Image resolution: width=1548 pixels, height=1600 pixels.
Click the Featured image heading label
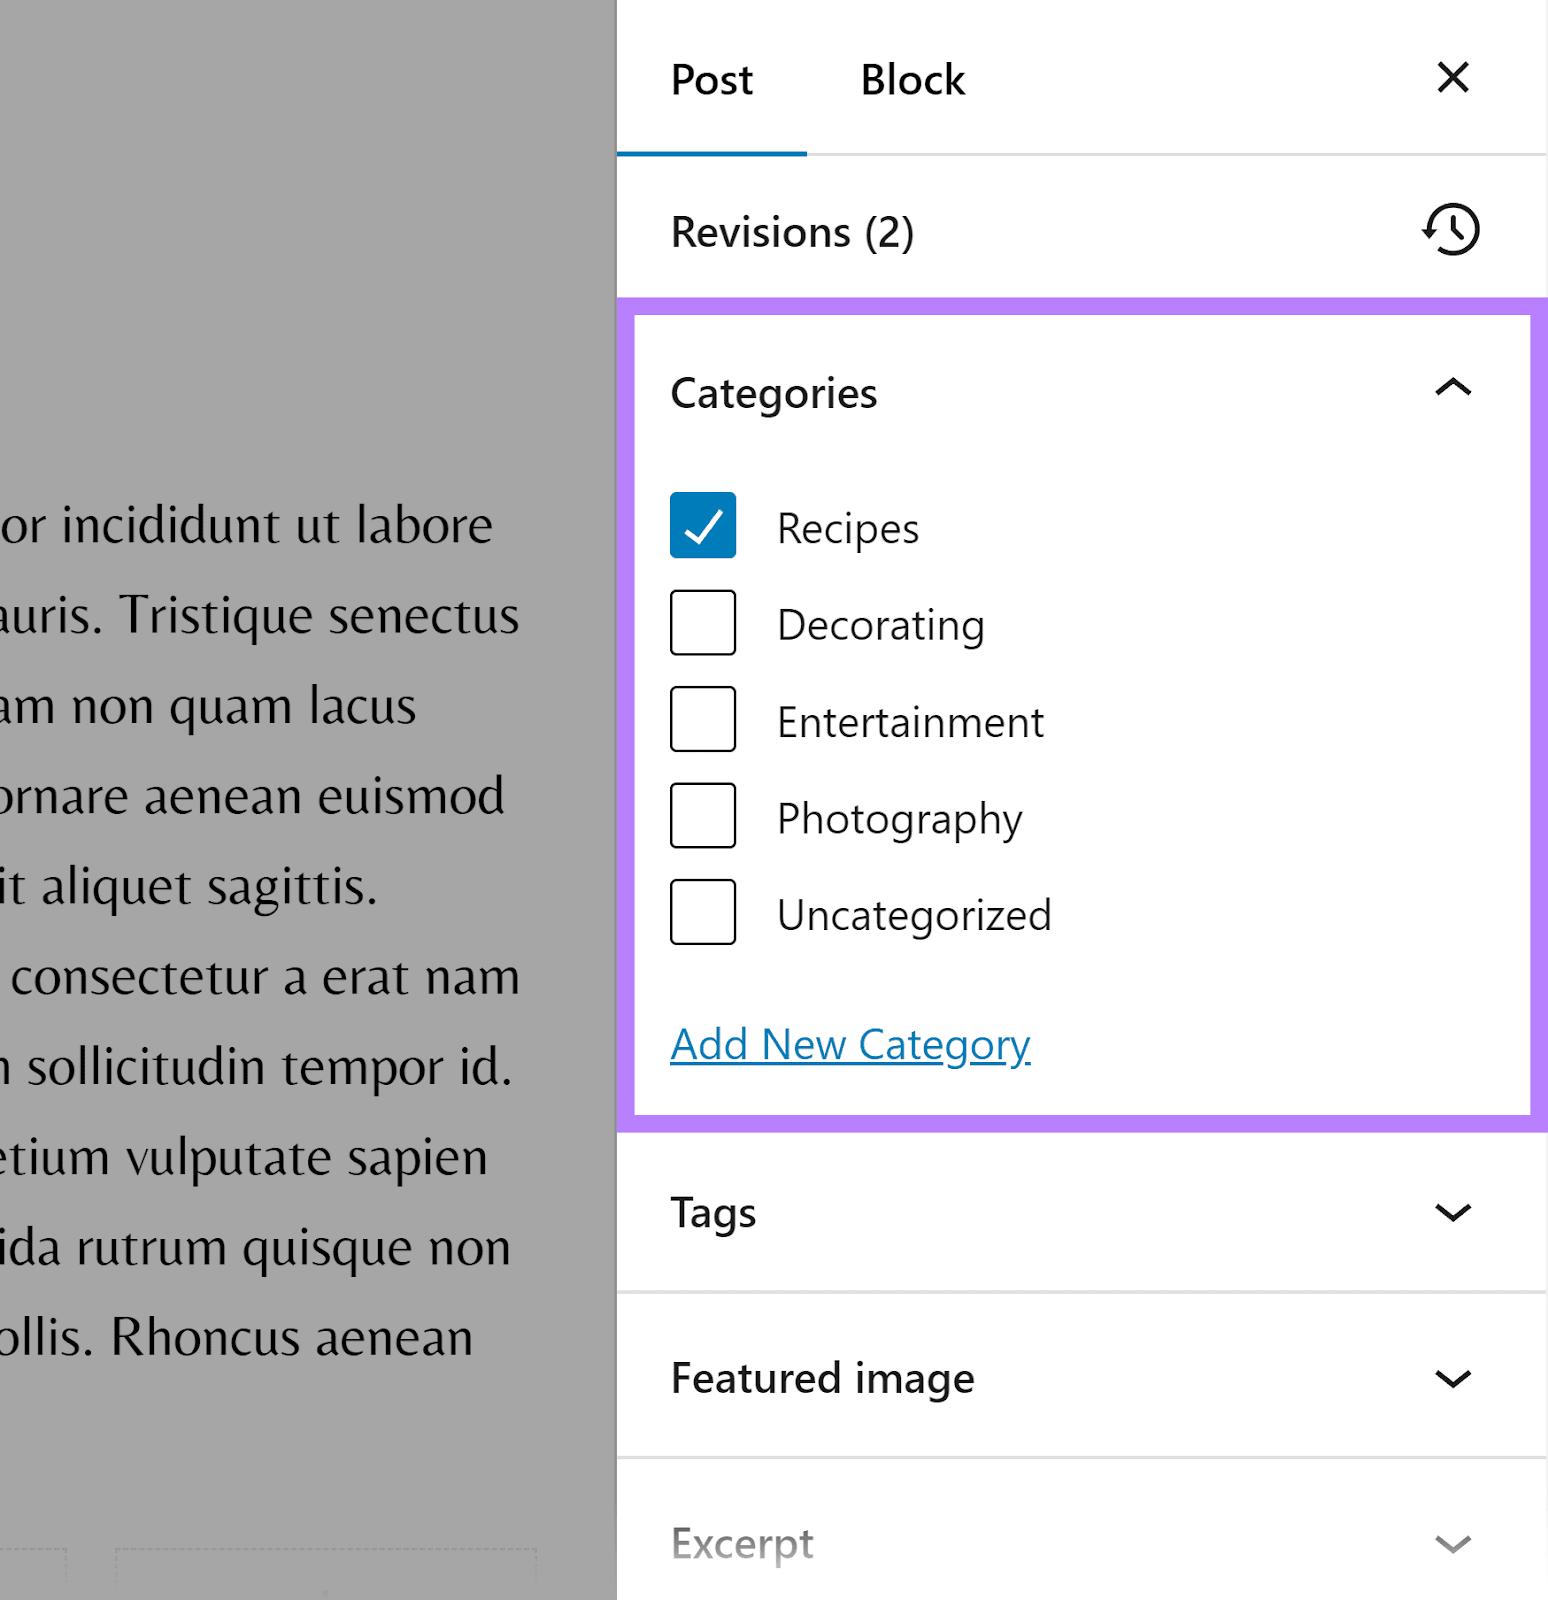821,1377
